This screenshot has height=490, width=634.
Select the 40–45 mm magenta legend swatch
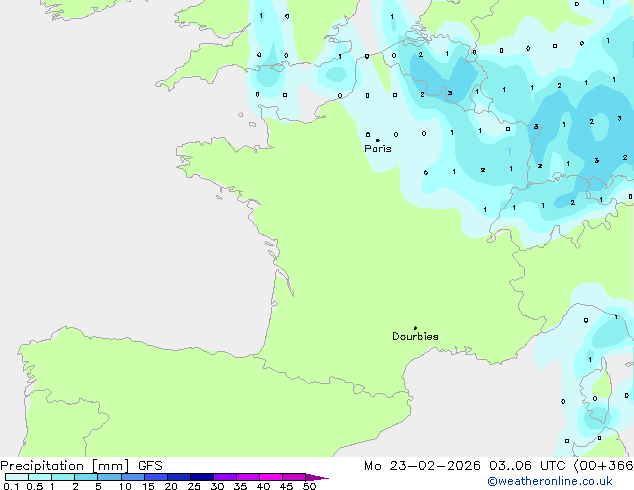click(271, 477)
